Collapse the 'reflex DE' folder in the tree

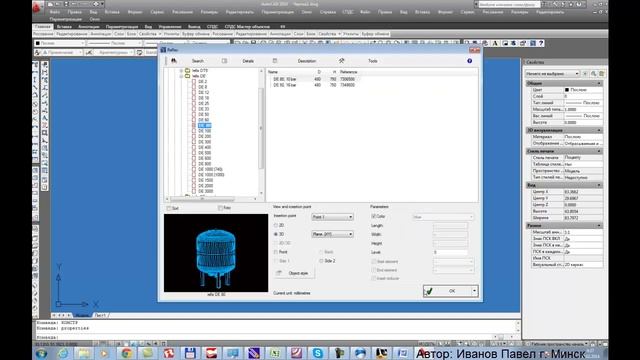pyautogui.click(x=181, y=76)
